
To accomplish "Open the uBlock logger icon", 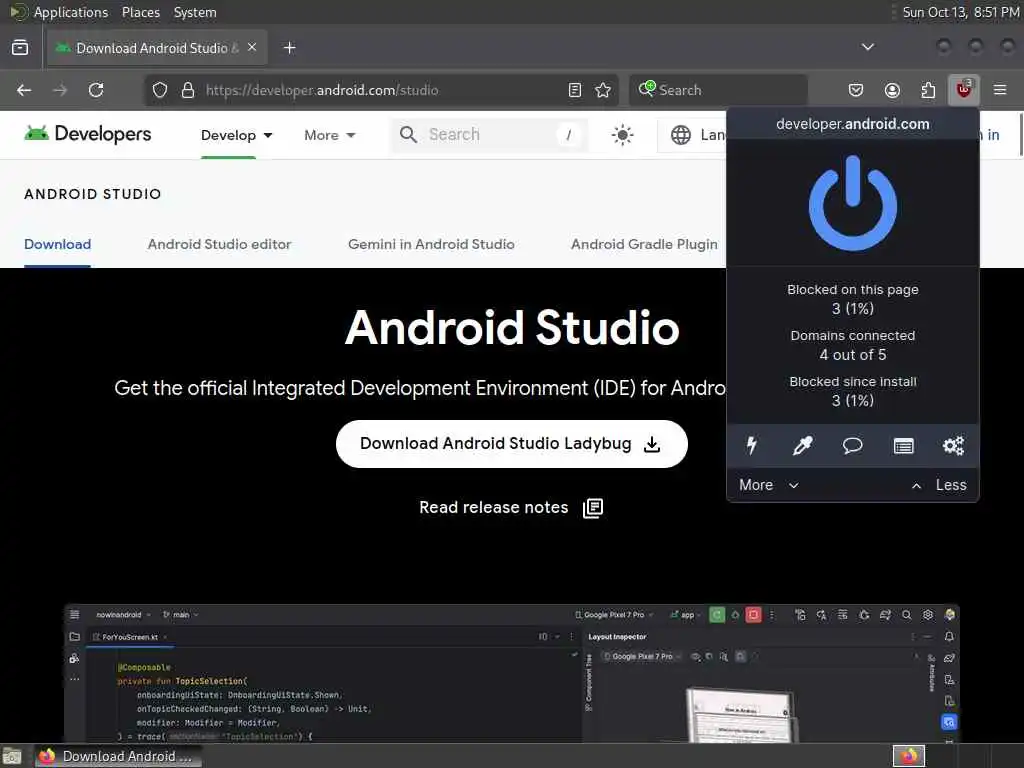I will 903,446.
